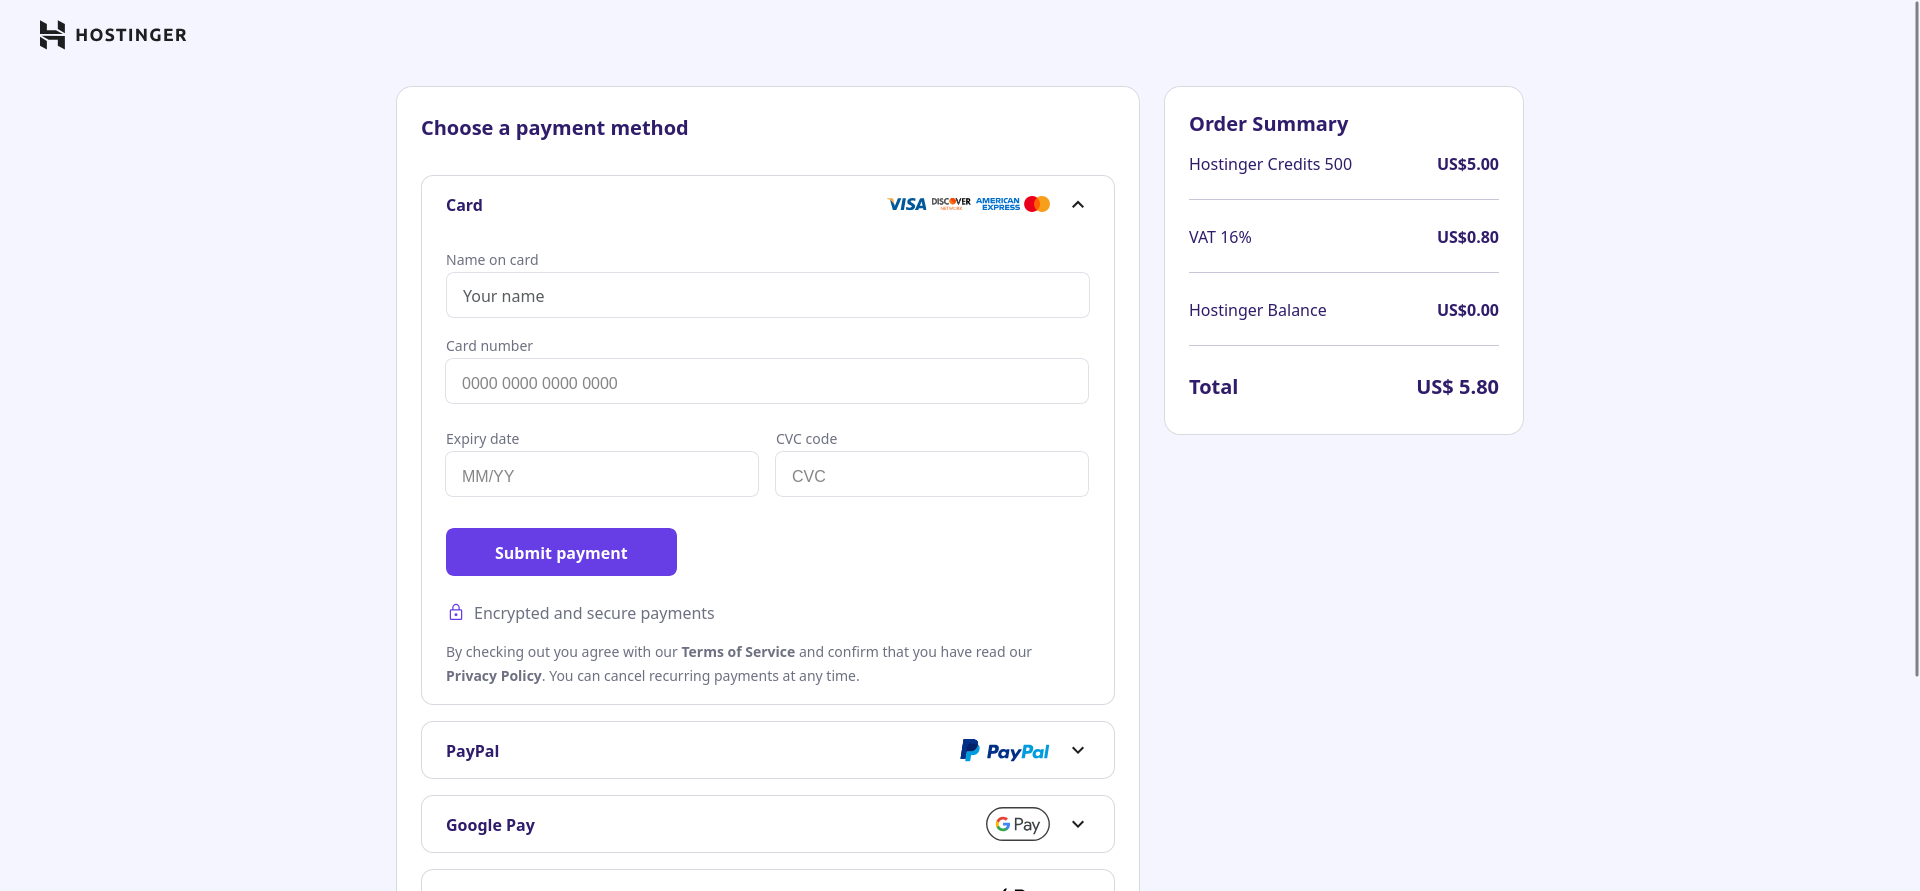Click the 'VAT 16%' row label

[x=1220, y=237]
